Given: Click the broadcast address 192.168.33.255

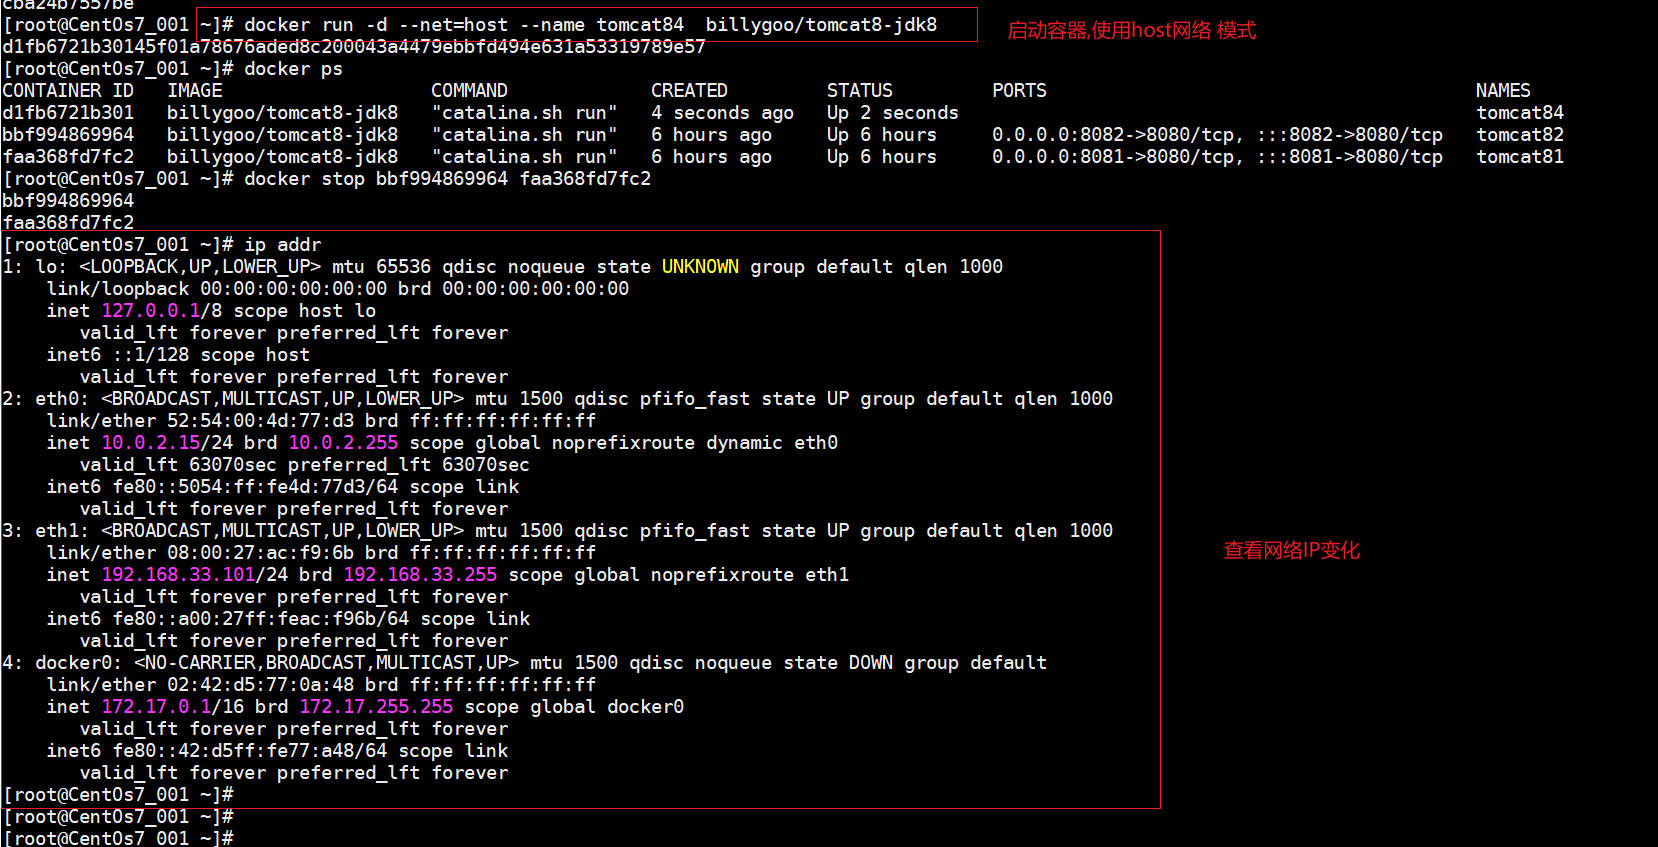Looking at the screenshot, I should [x=420, y=575].
